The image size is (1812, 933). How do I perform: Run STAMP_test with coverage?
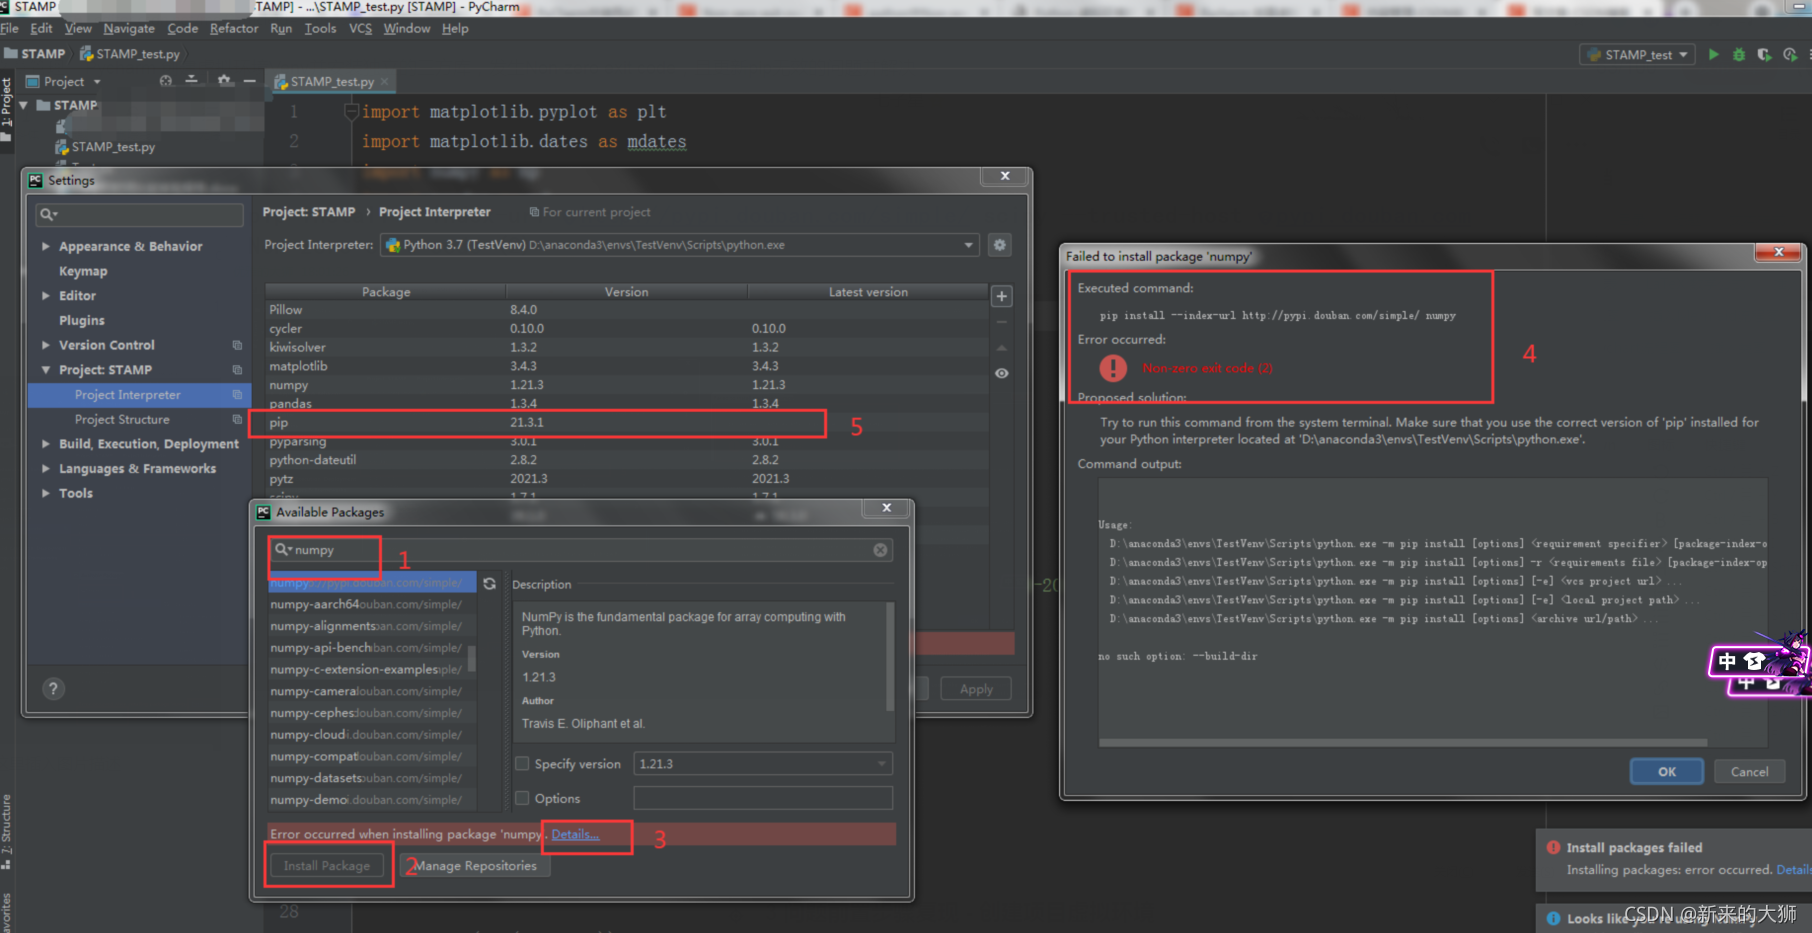pyautogui.click(x=1764, y=55)
